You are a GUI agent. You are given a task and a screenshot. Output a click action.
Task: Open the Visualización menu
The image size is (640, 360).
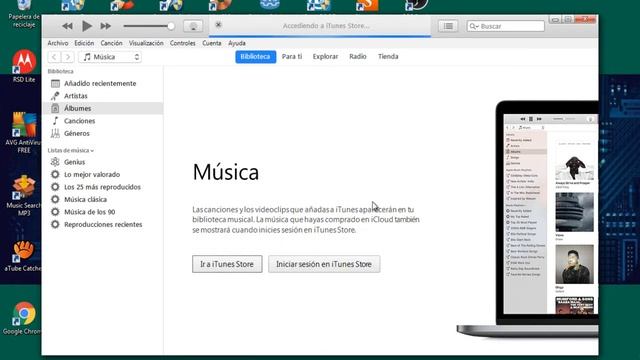146,43
